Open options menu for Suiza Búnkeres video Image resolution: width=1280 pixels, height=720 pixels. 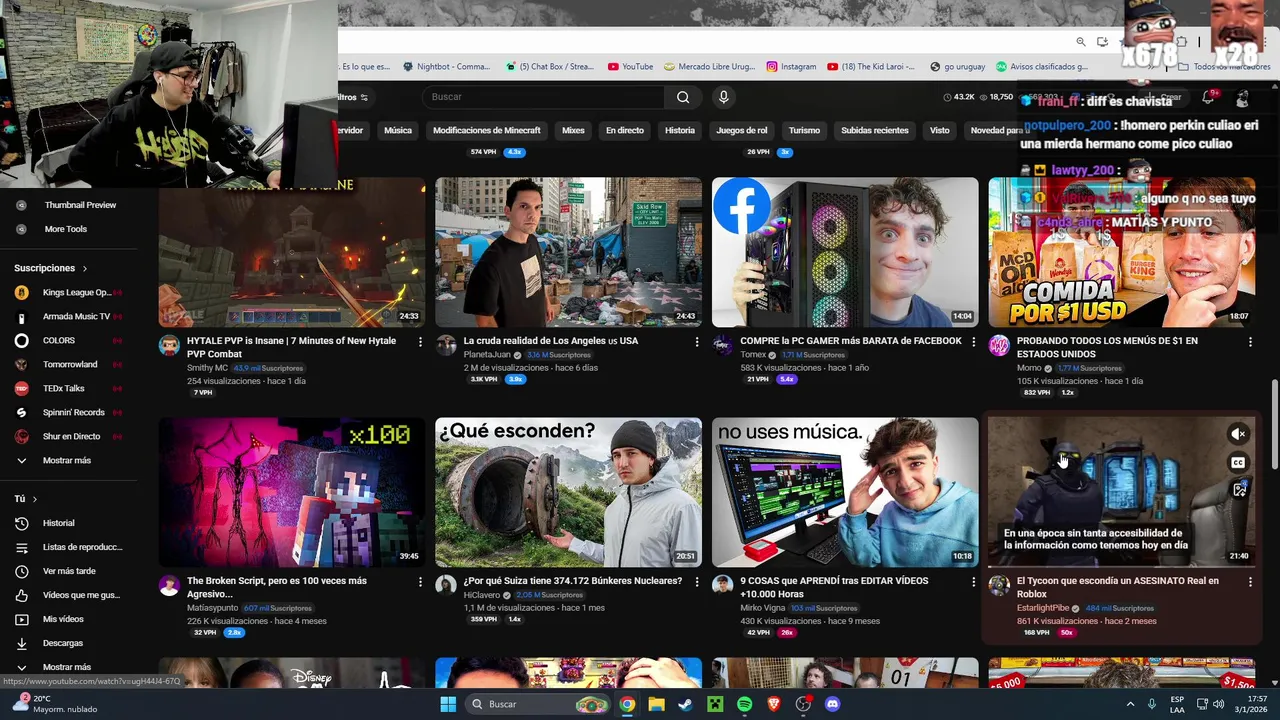click(x=697, y=582)
